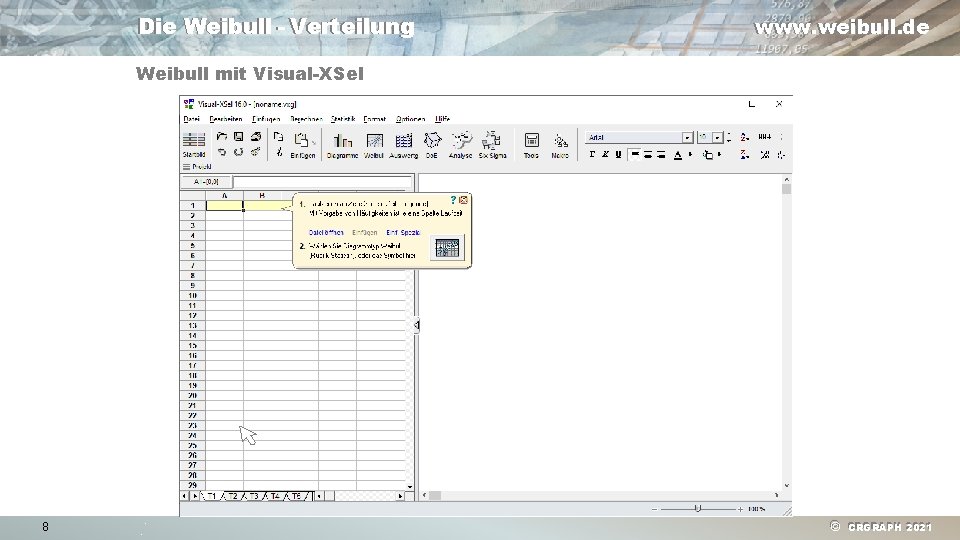Click the fill color bucket icon
The width and height of the screenshot is (960, 540).
point(708,155)
